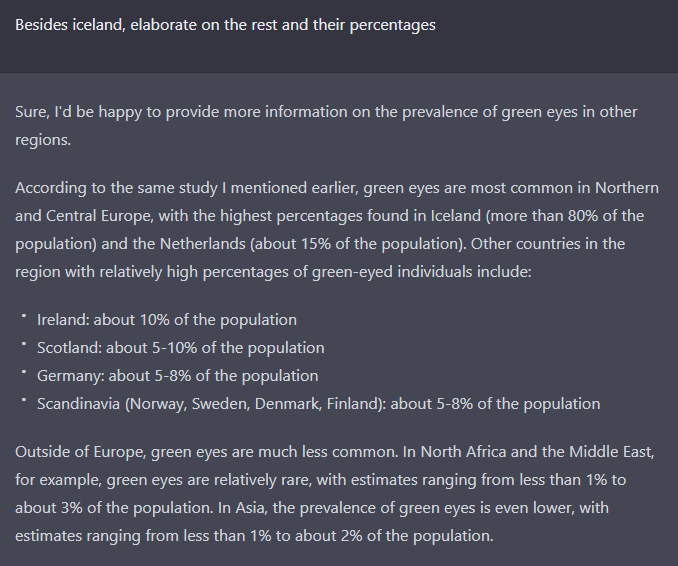This screenshot has width=678, height=566.
Task: Click the Scandinavia bullet item
Action: (319, 404)
